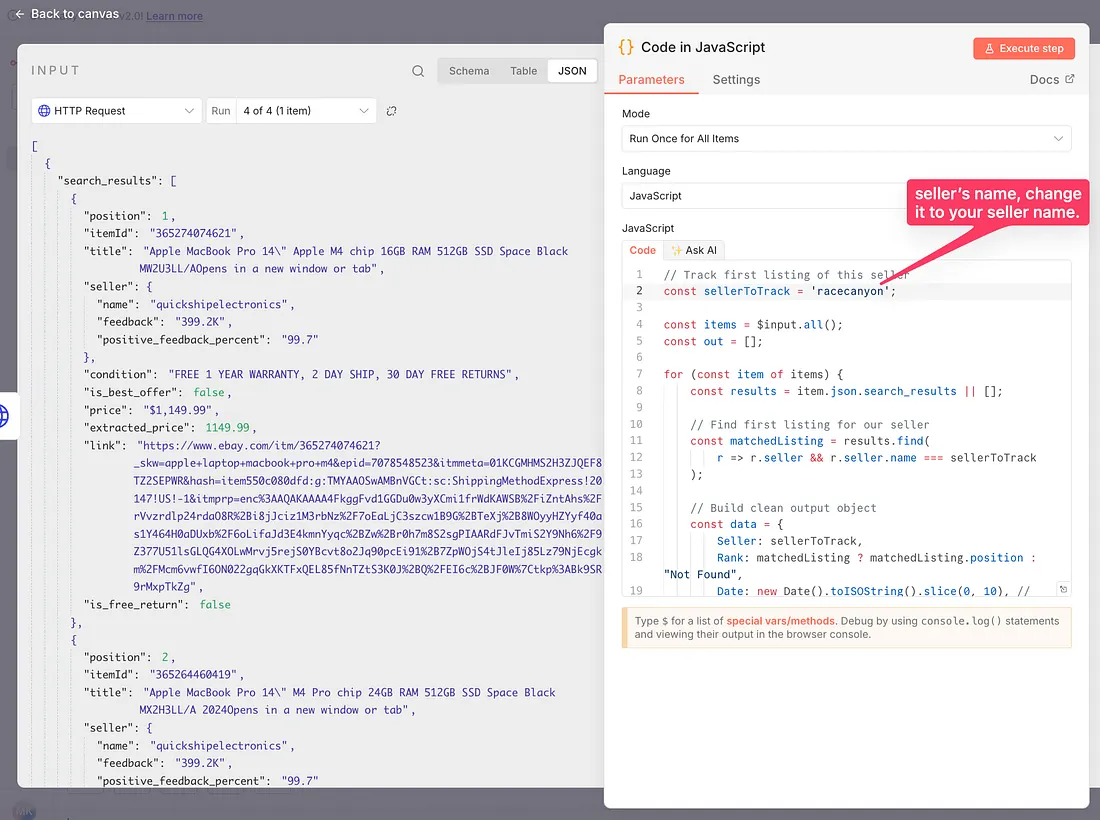Select the Ask AI tab
This screenshot has height=820, width=1100.
695,251
